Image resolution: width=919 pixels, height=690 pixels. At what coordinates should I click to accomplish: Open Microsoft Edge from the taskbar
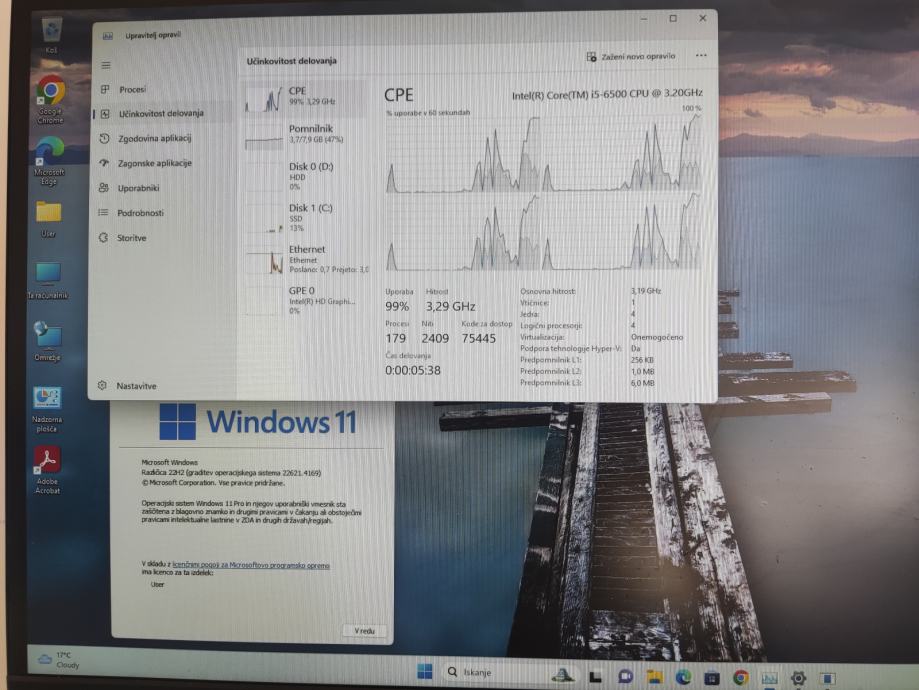tap(683, 678)
